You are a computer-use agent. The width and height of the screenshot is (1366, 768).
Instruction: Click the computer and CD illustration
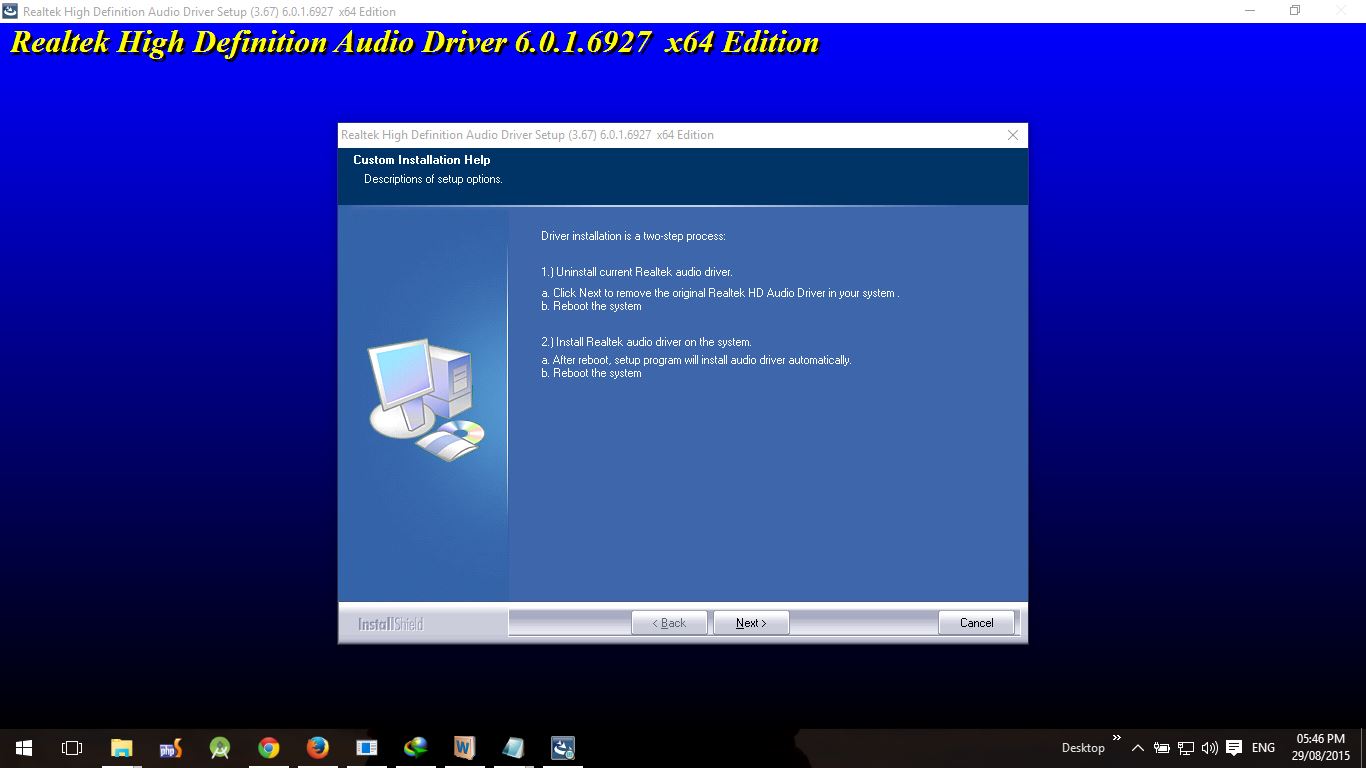(425, 399)
